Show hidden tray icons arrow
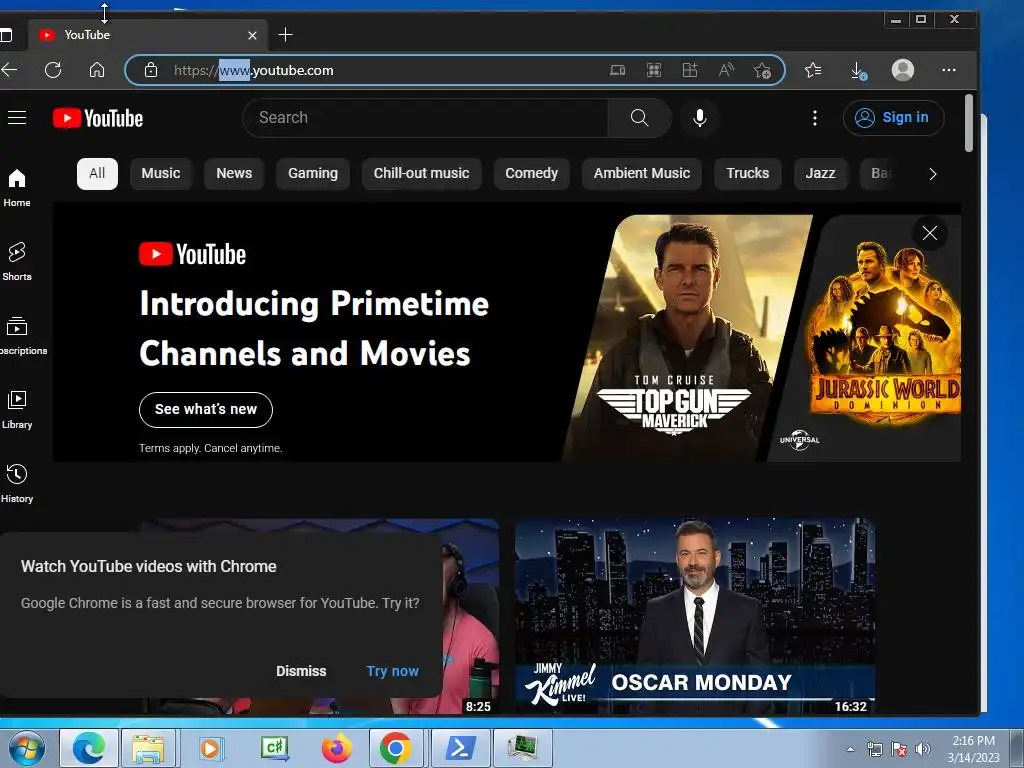1024x768 pixels. [x=850, y=749]
